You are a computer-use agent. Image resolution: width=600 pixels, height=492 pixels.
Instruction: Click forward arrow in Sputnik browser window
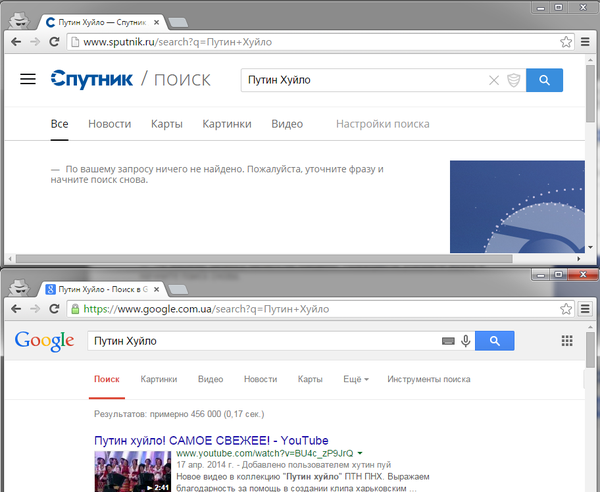(x=35, y=42)
